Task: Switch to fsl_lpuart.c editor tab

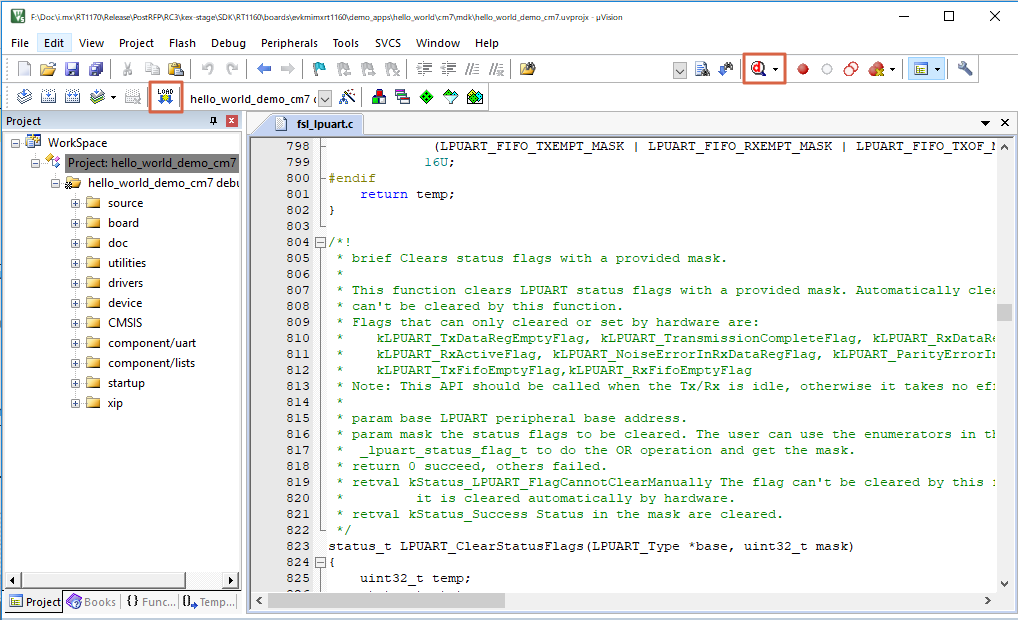Action: pyautogui.click(x=315, y=124)
